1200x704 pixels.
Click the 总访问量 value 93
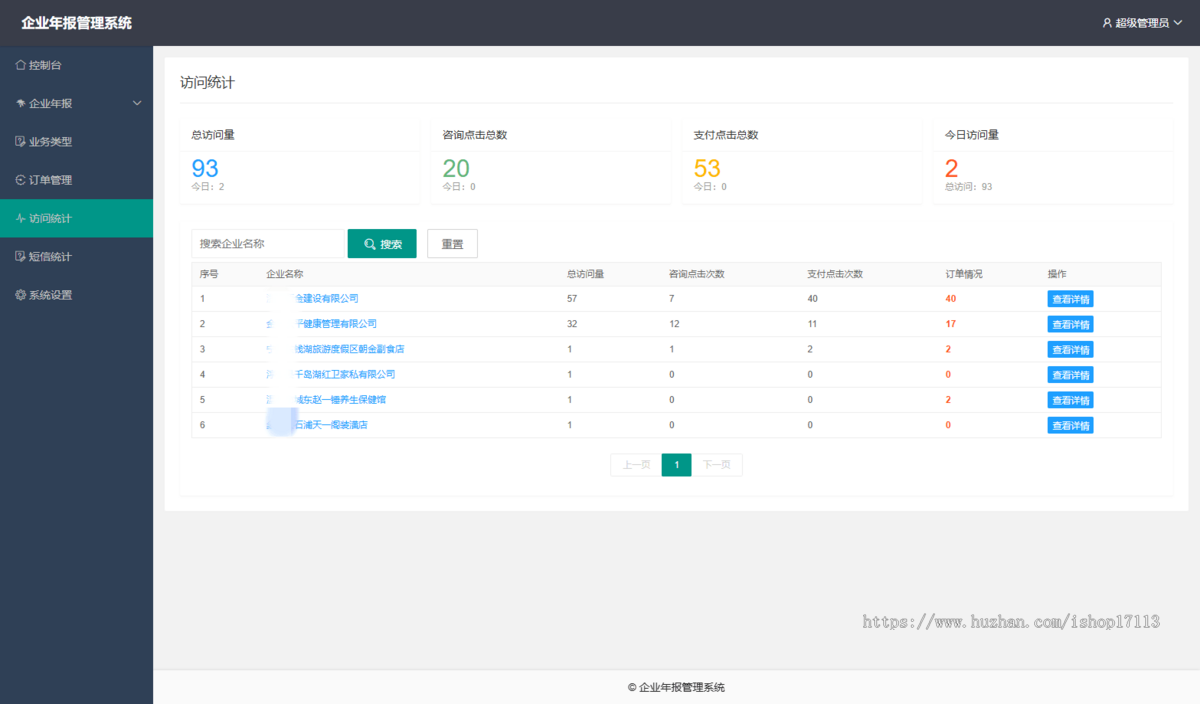click(205, 168)
